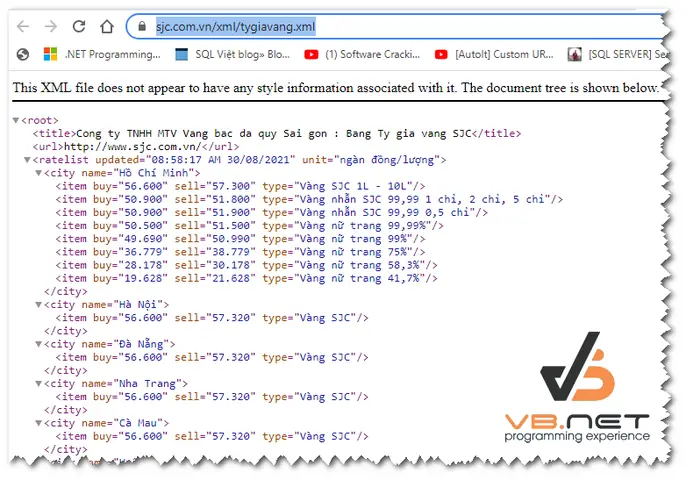This screenshot has height=480, width=686.
Task: Click the Hà Nội item row selling 57.320
Action: (x=212, y=318)
